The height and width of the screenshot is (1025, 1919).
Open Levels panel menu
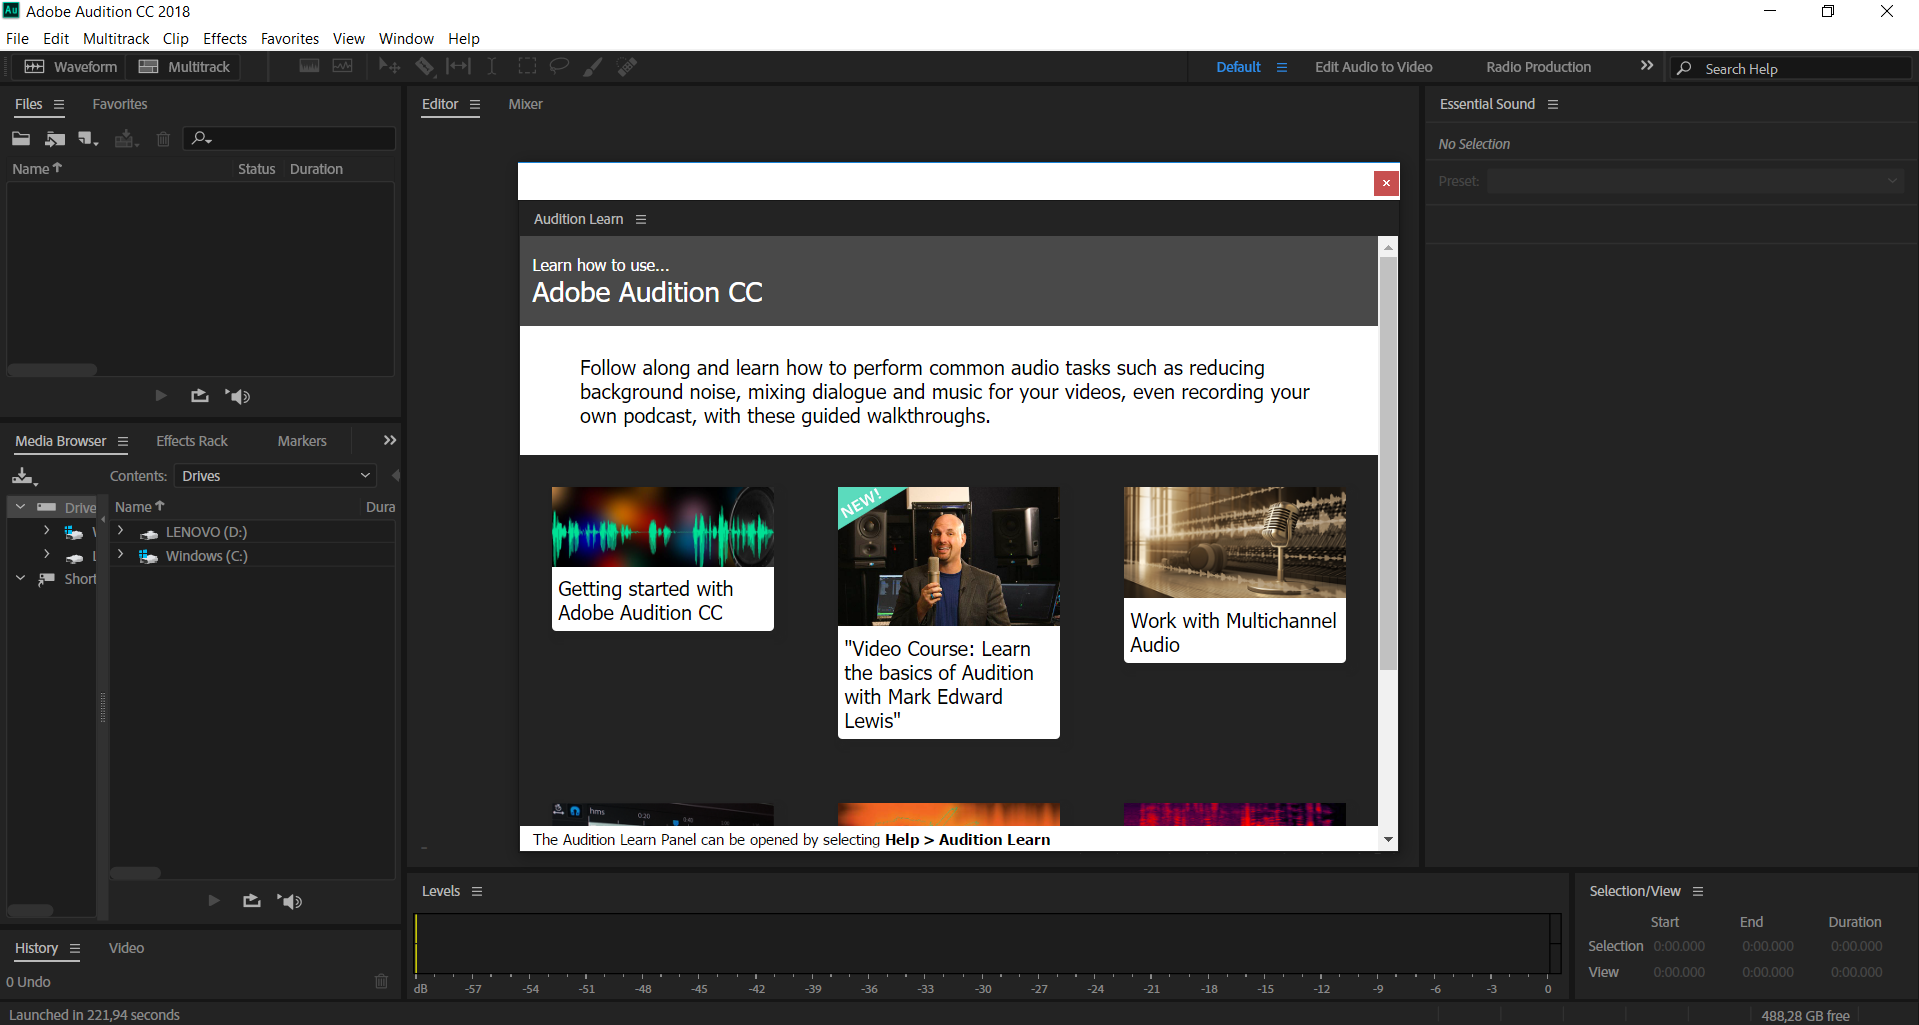pos(477,891)
